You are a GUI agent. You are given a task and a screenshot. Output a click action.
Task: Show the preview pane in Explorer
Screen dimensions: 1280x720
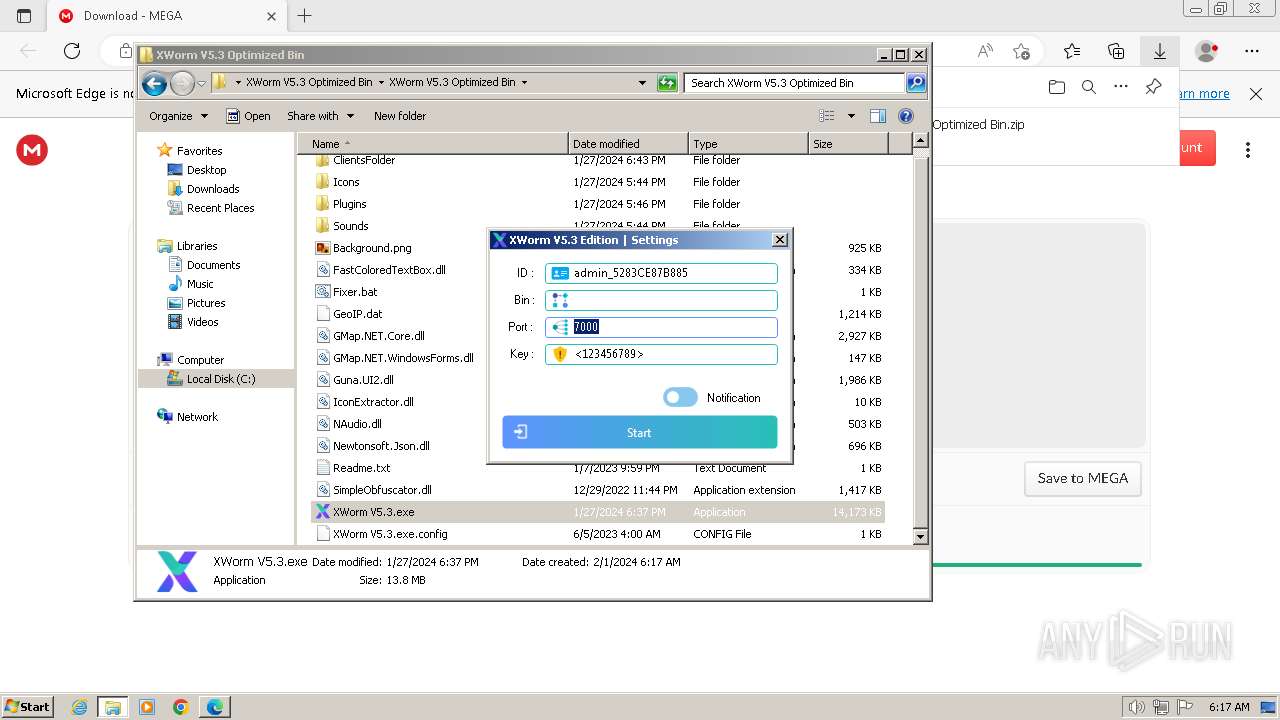tap(878, 116)
